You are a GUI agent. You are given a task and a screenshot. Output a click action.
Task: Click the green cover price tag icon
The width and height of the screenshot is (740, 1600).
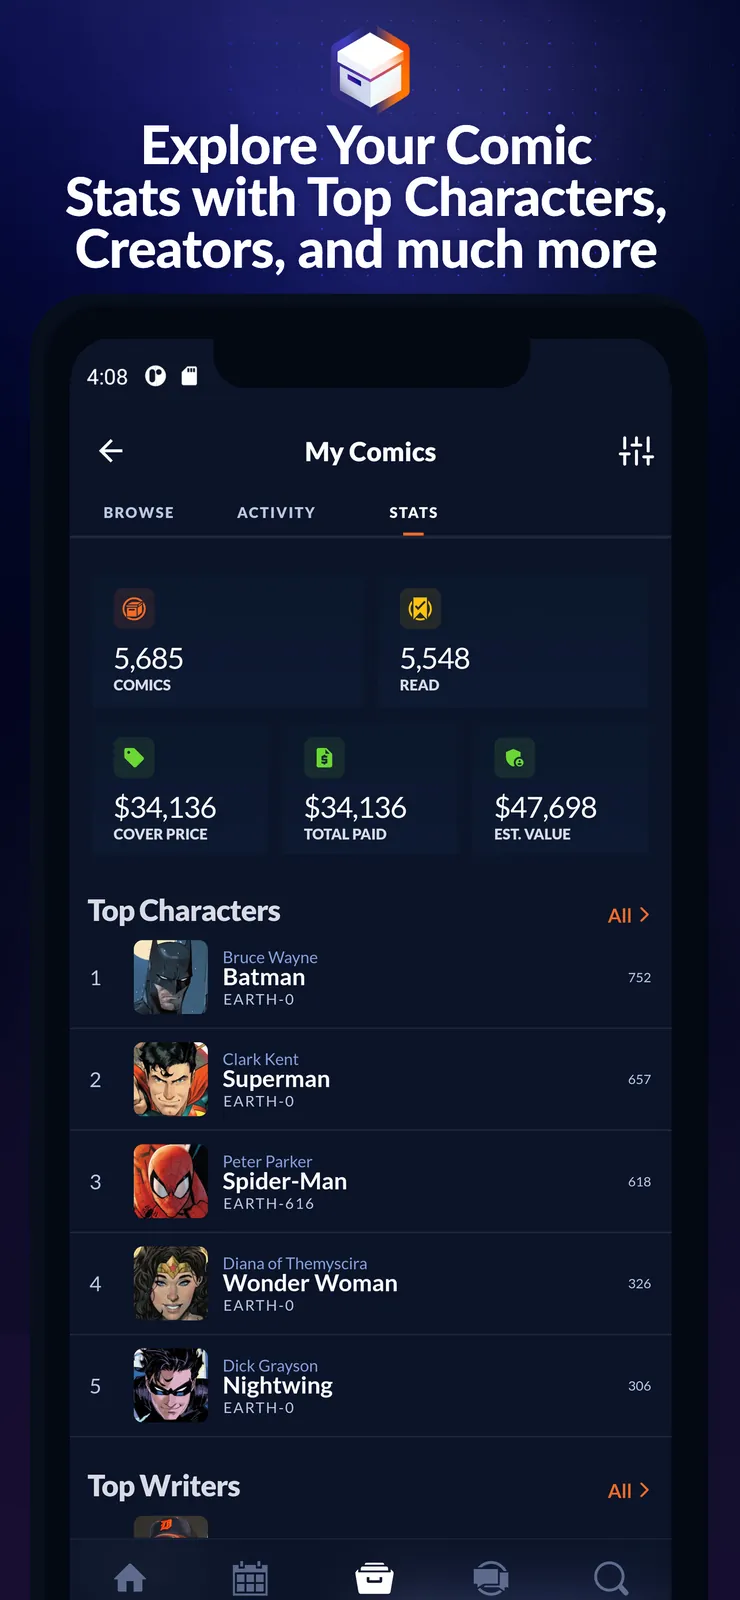[x=134, y=758]
